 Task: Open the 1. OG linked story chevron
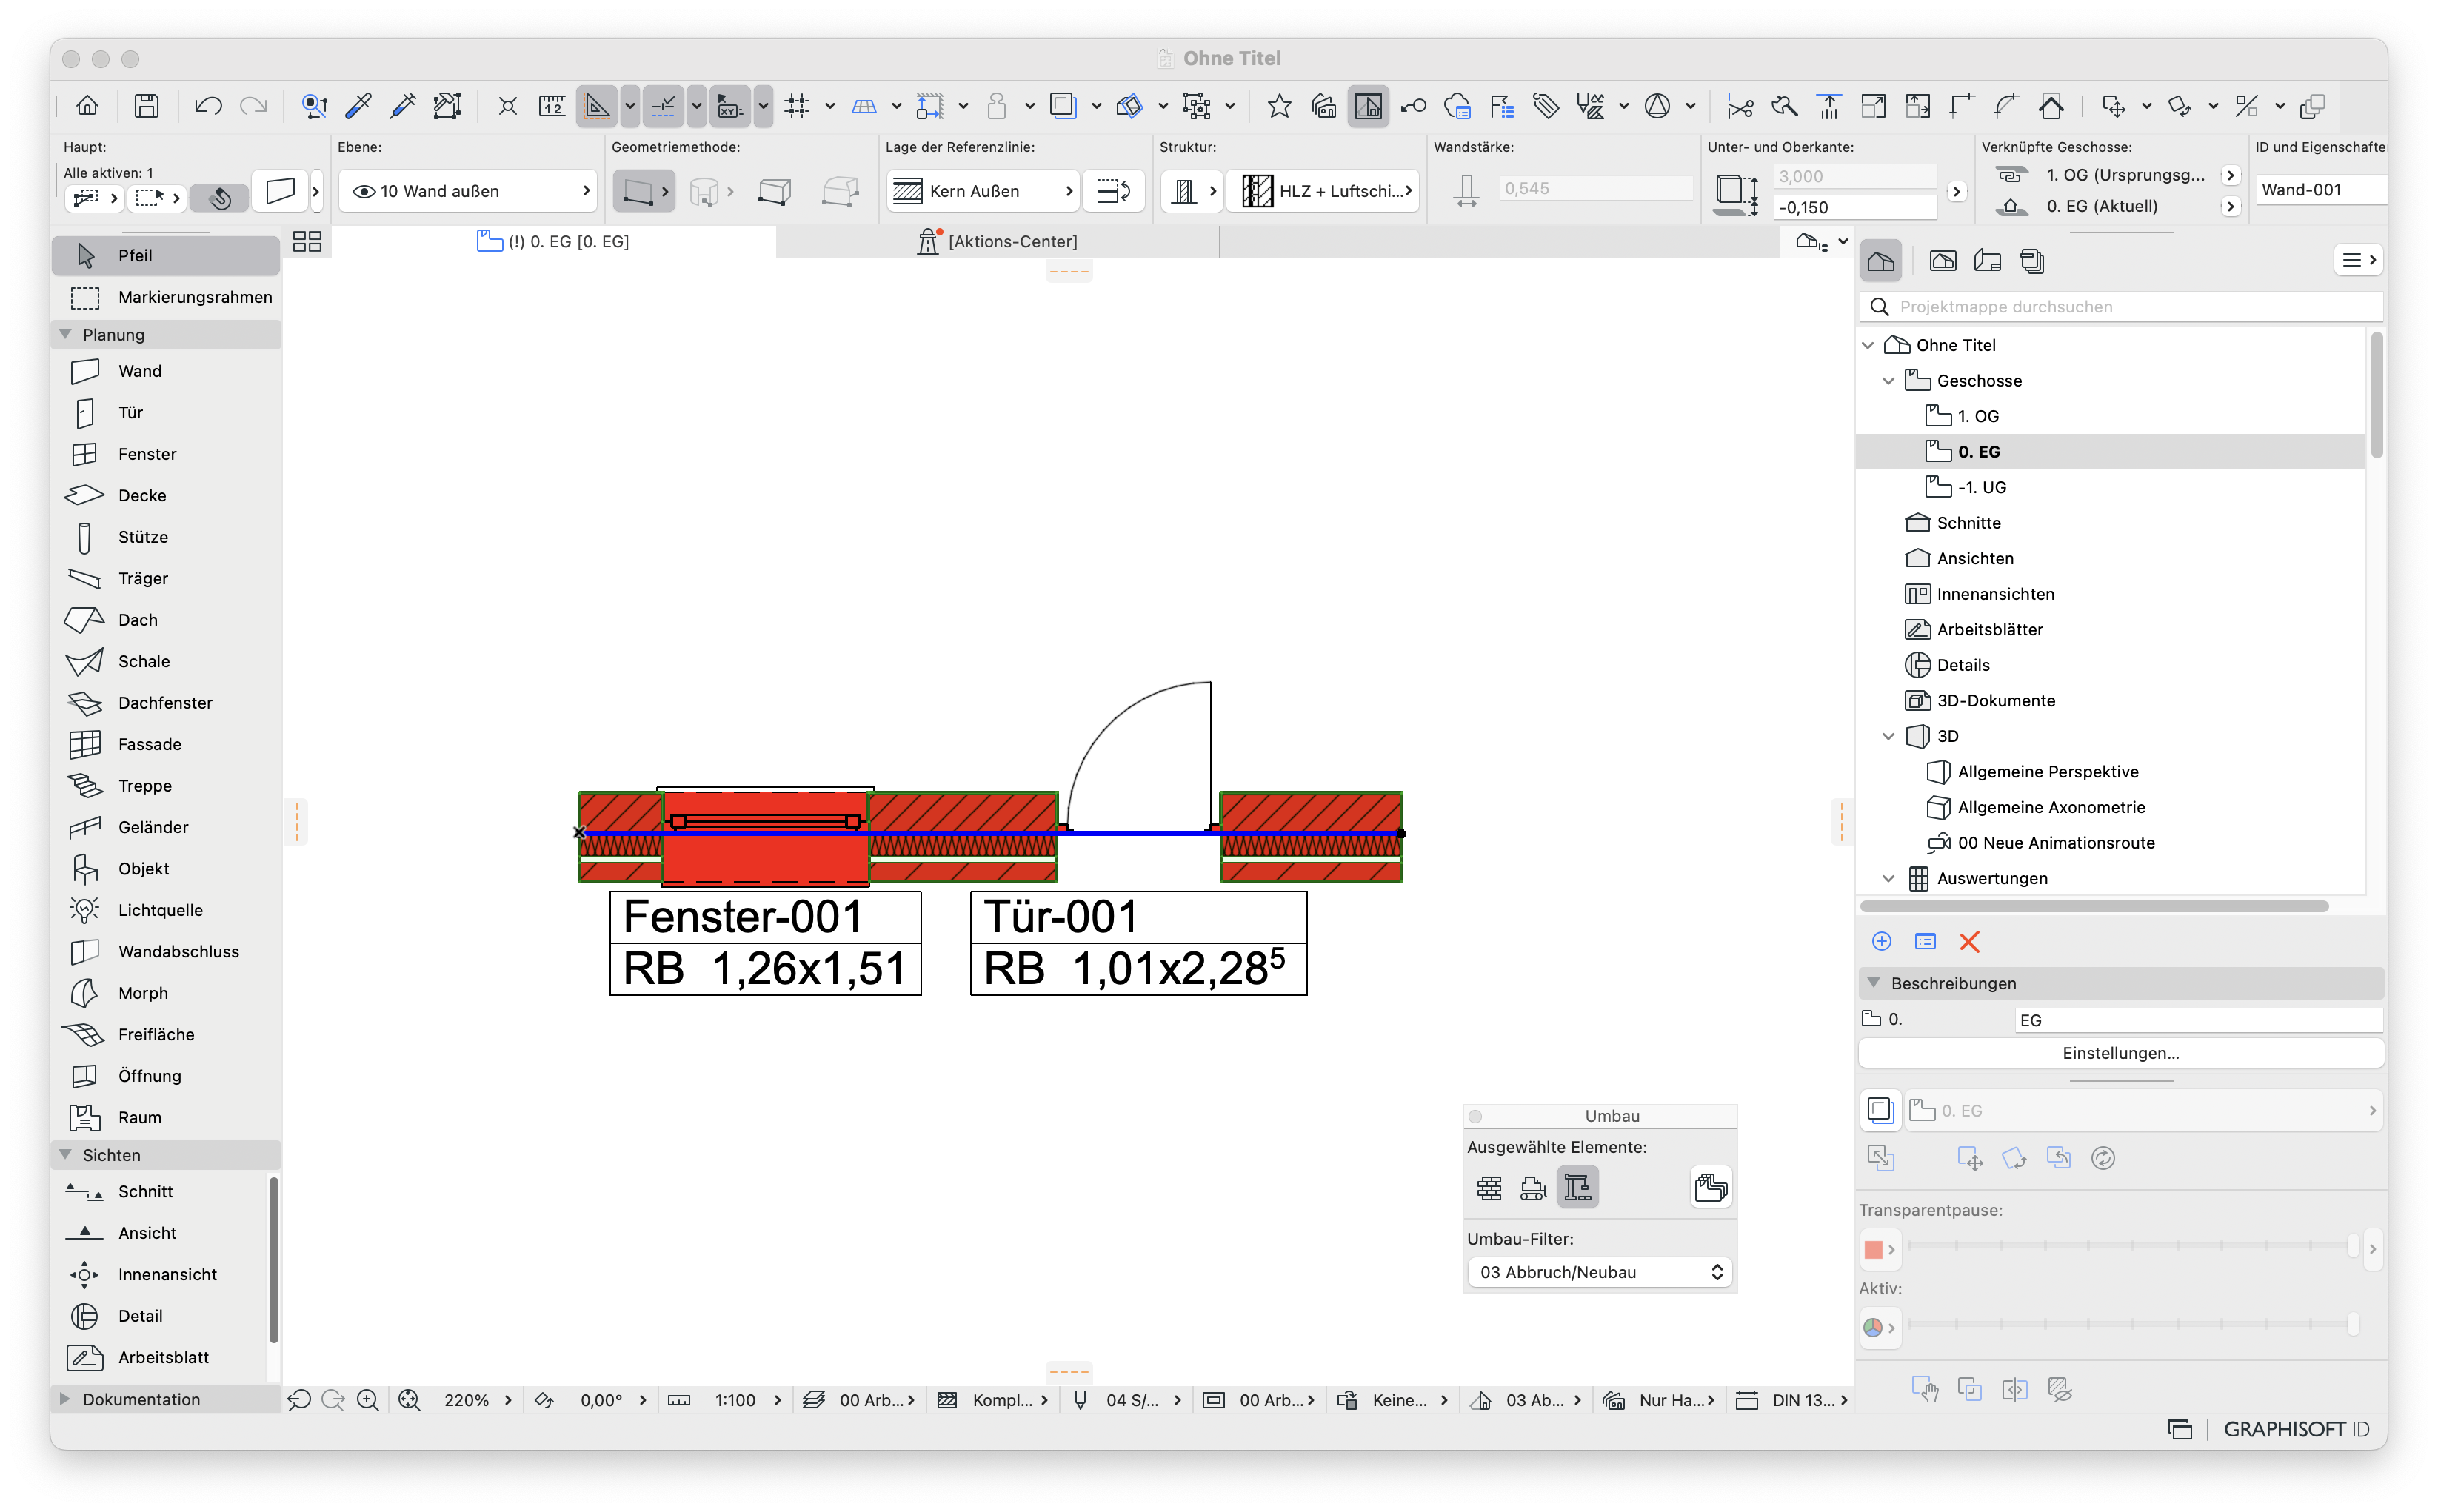pos(2229,175)
